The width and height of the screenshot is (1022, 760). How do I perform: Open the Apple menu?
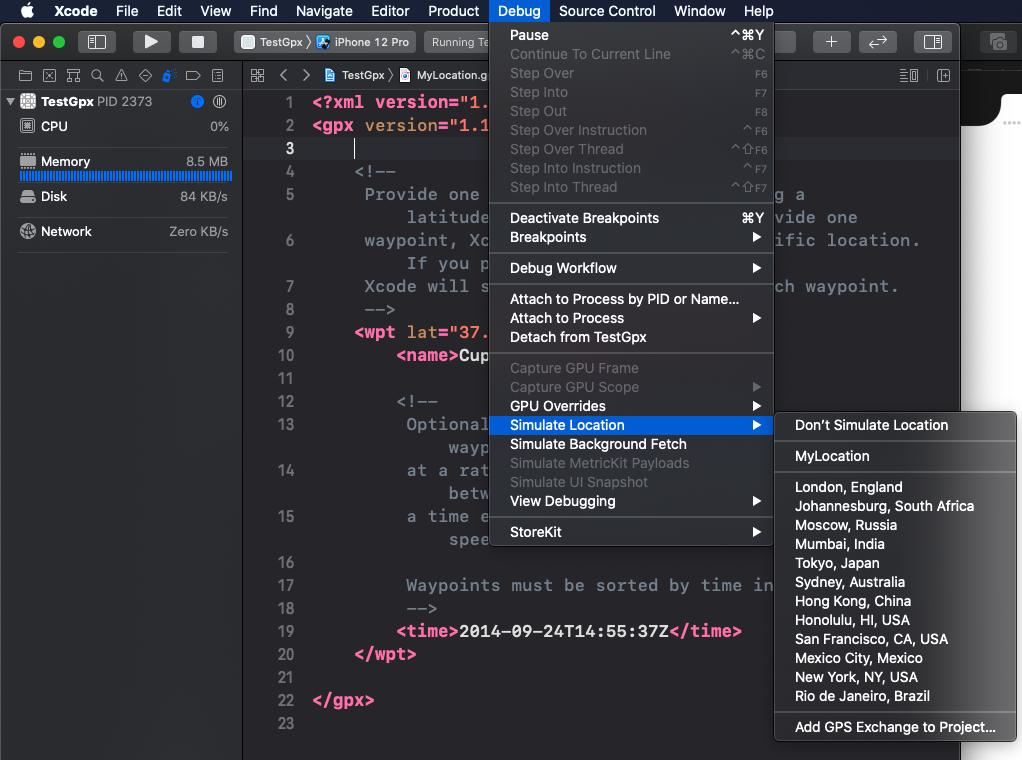pyautogui.click(x=27, y=10)
